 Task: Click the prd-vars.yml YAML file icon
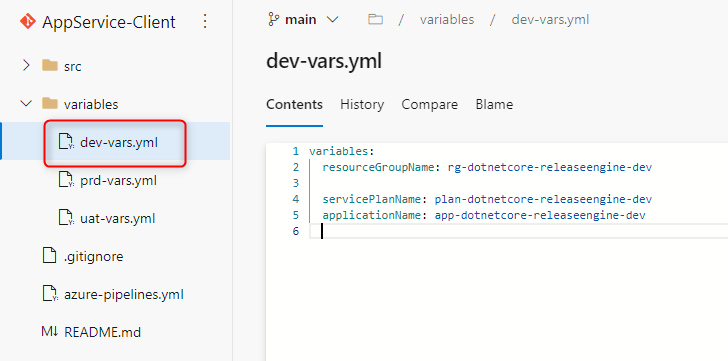coord(66,180)
